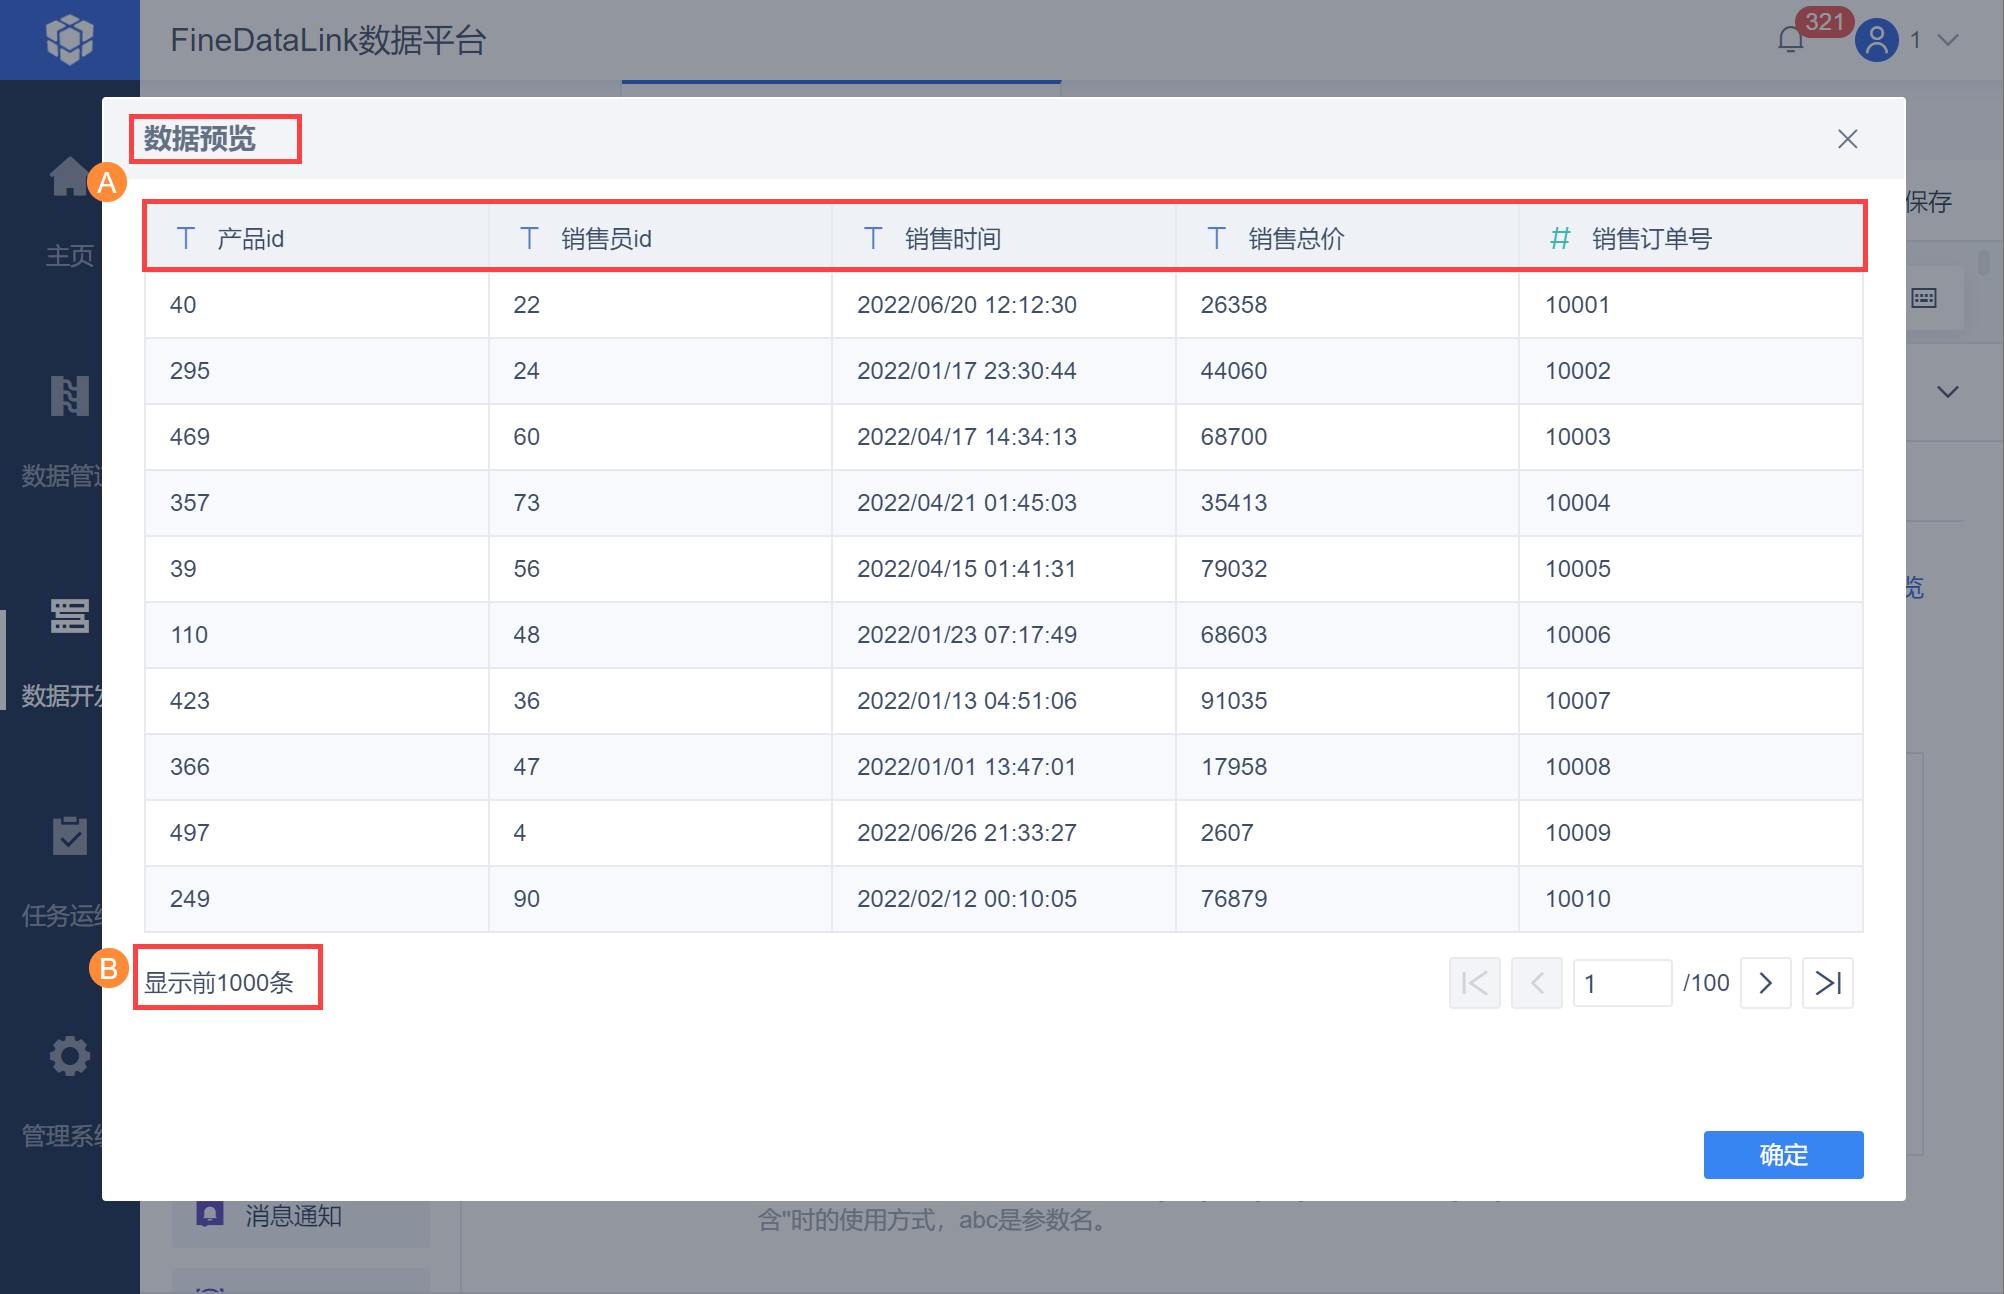Close the 数据预览 dialog
The image size is (2004, 1294).
[1847, 139]
